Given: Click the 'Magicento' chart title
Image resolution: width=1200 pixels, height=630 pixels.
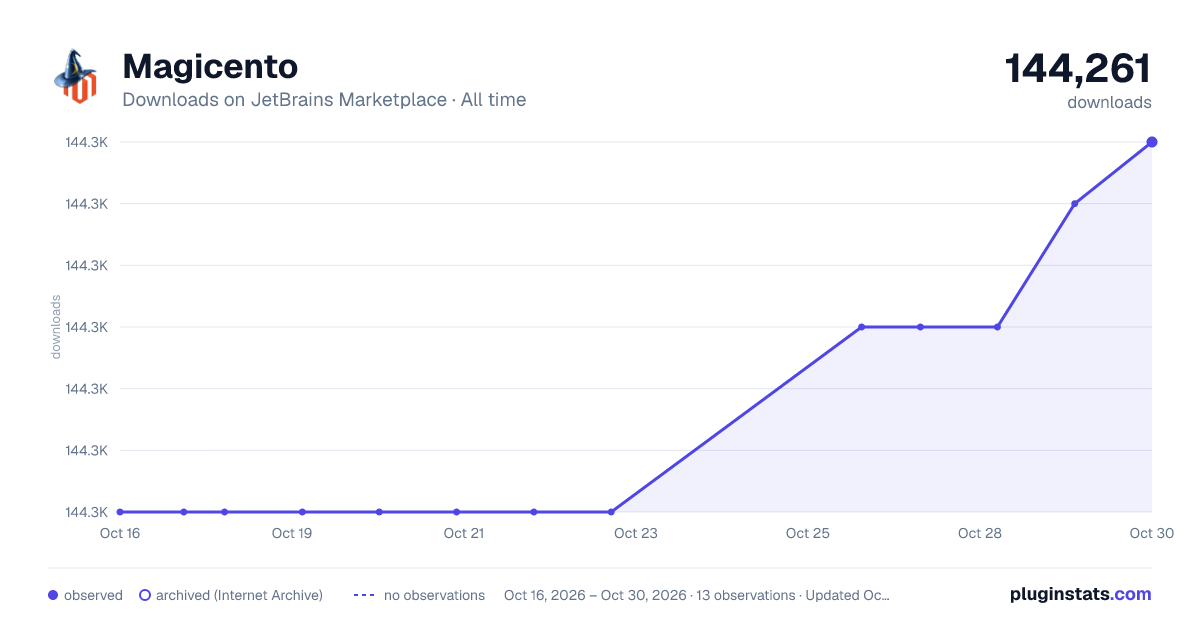Looking at the screenshot, I should (x=210, y=66).
